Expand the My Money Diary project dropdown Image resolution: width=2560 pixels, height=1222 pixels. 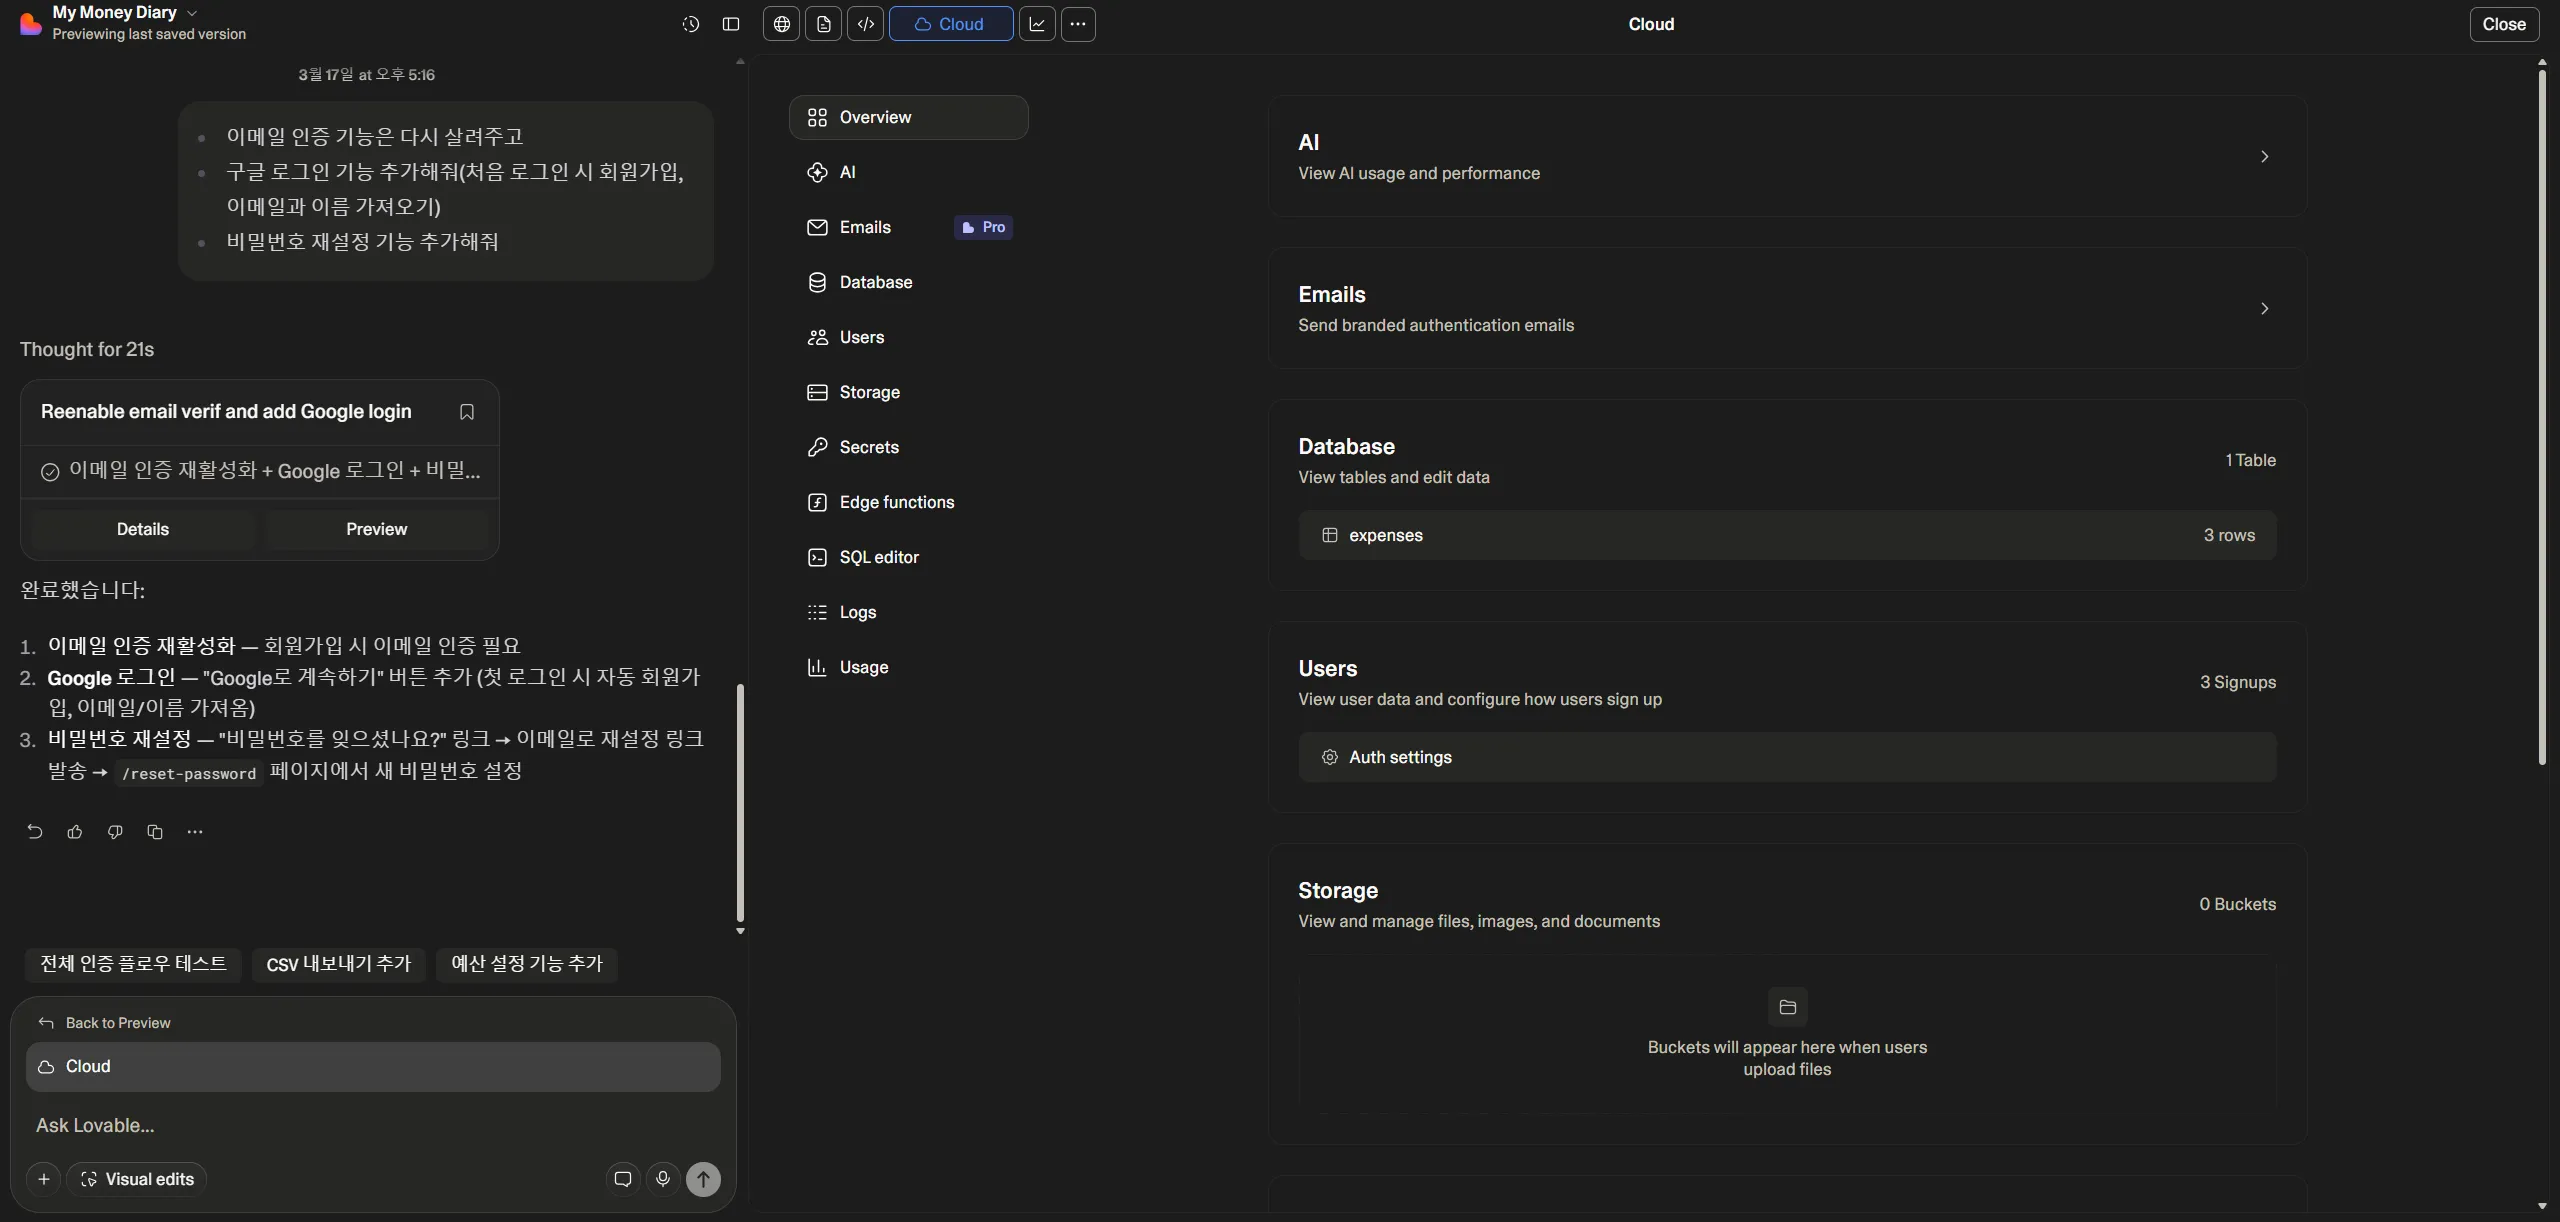[x=192, y=13]
